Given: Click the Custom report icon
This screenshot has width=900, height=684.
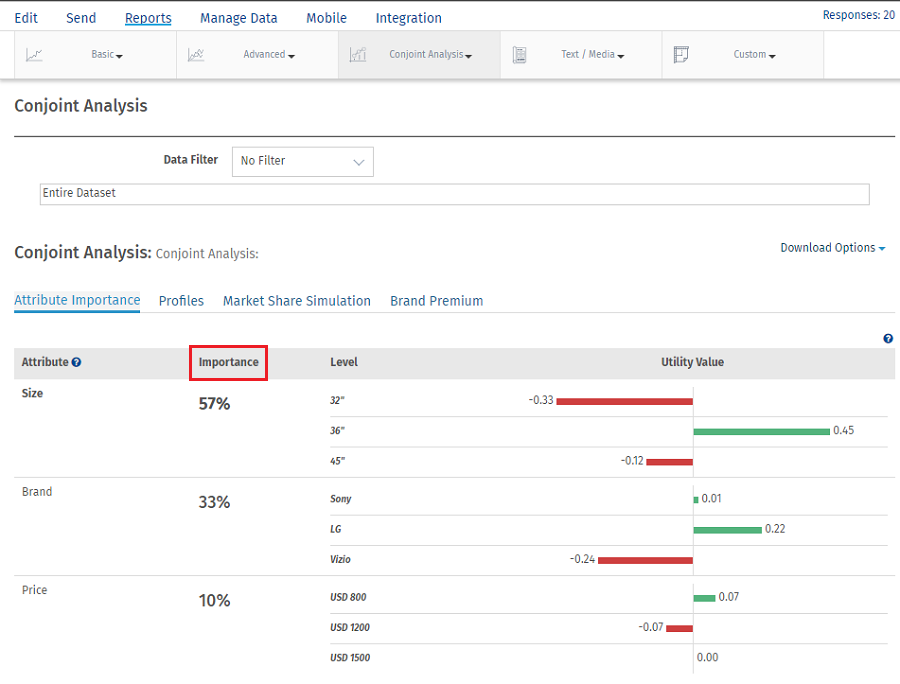Looking at the screenshot, I should pyautogui.click(x=681, y=55).
